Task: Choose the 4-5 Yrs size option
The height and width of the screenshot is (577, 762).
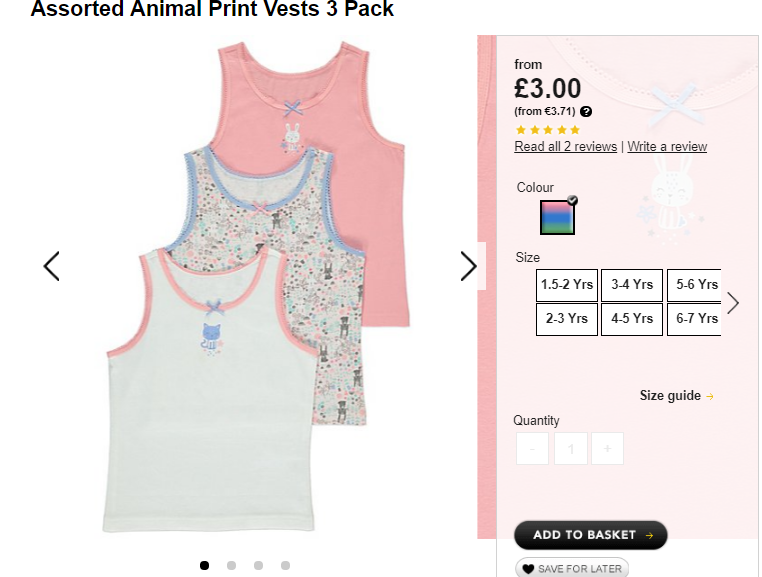Action: tap(632, 319)
